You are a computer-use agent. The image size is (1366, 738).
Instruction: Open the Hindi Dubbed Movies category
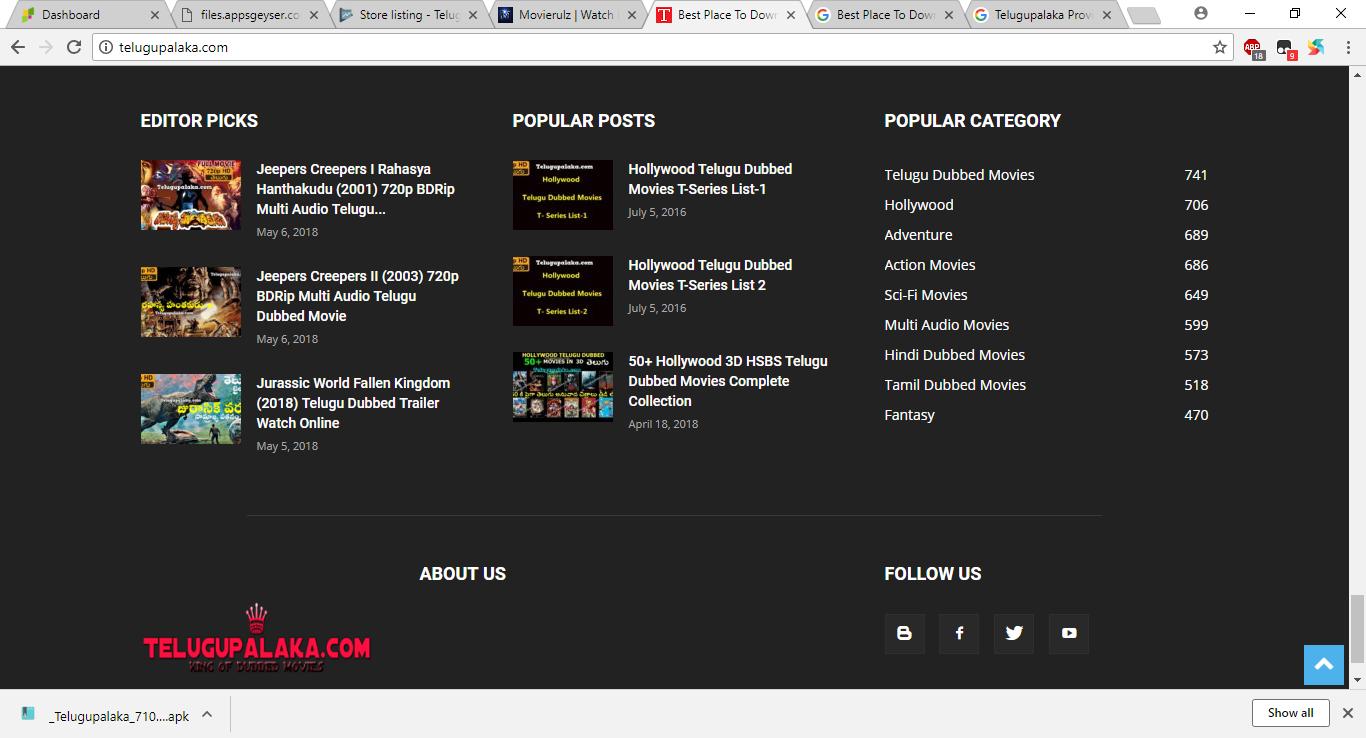954,355
